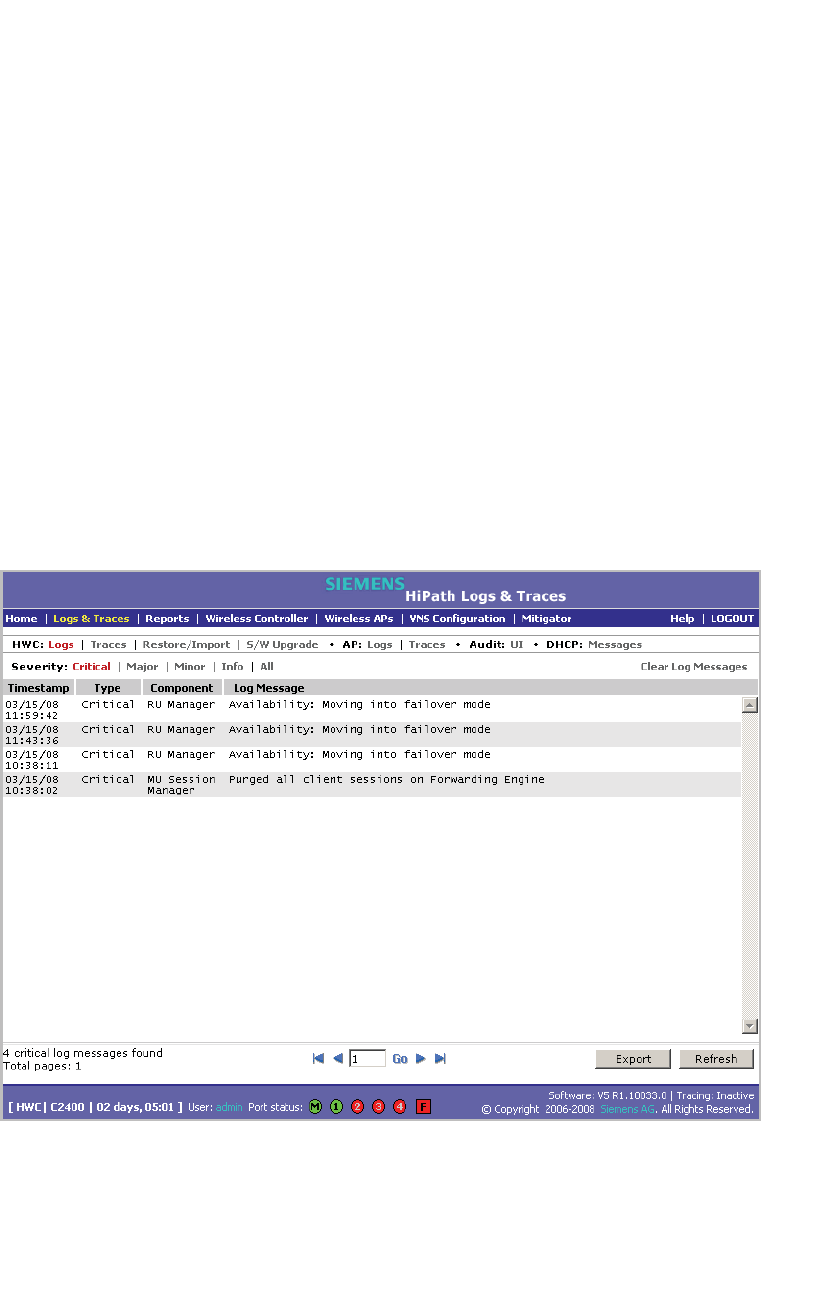Open AP Traces tab
The height and width of the screenshot is (1313, 814).
[427, 645]
